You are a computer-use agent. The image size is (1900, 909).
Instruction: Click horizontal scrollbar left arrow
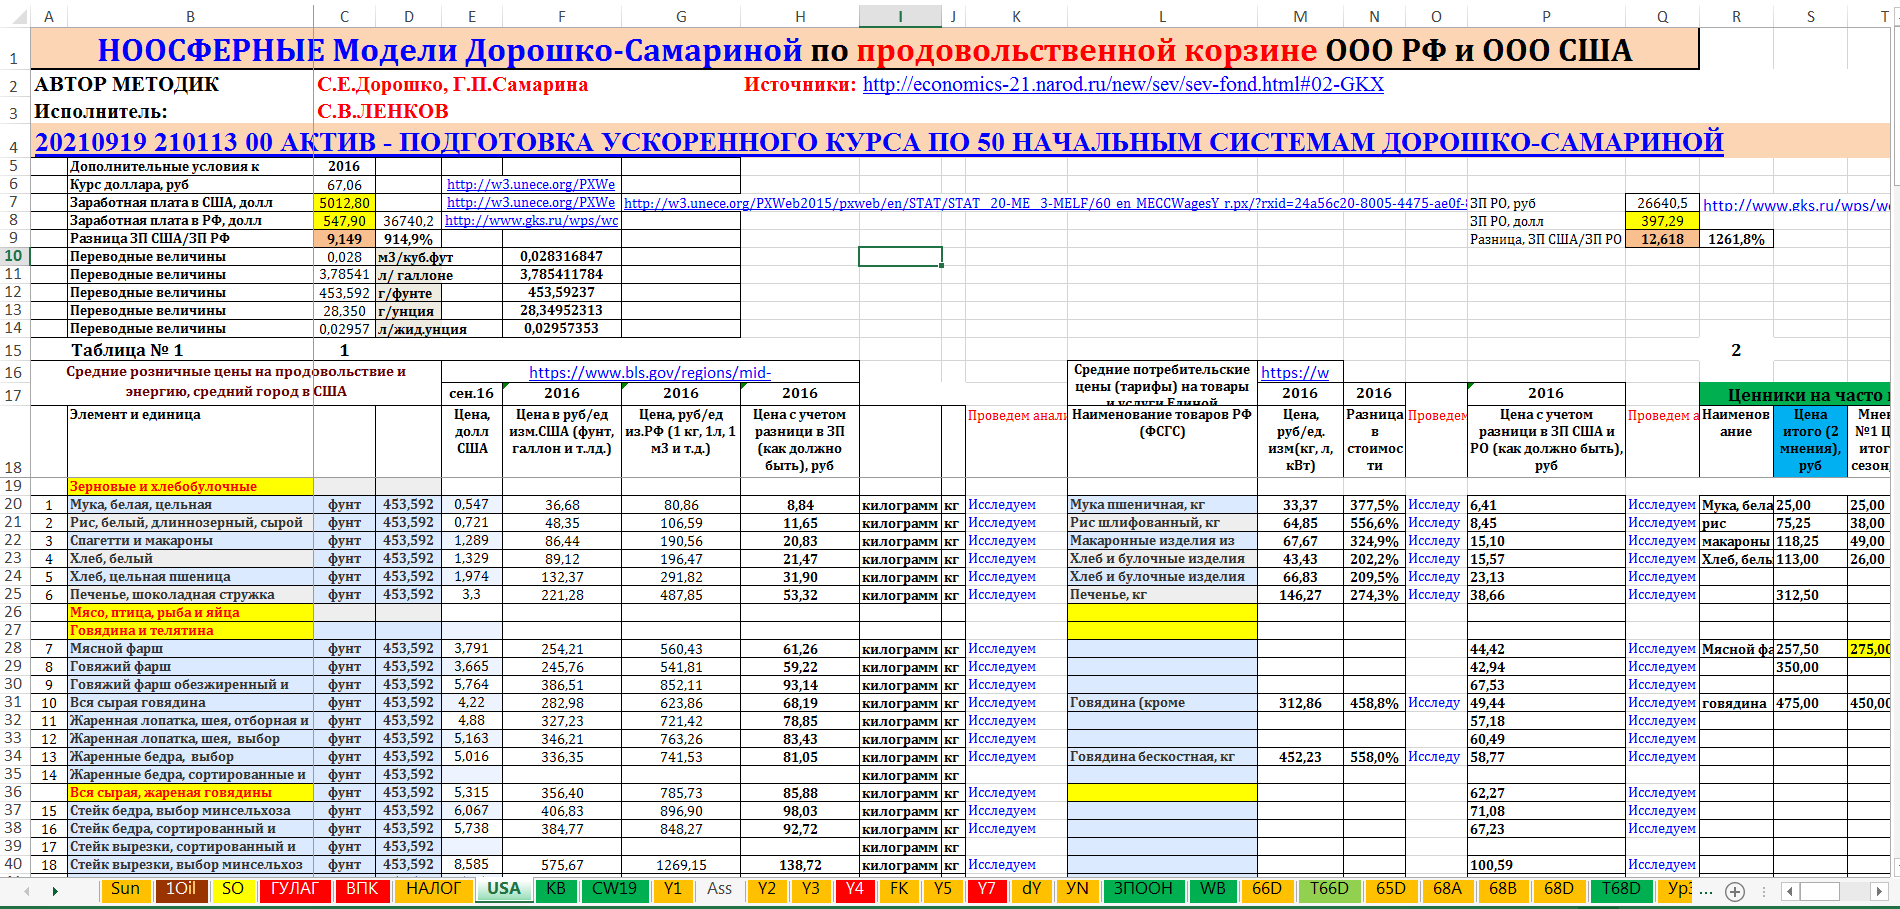(1791, 892)
